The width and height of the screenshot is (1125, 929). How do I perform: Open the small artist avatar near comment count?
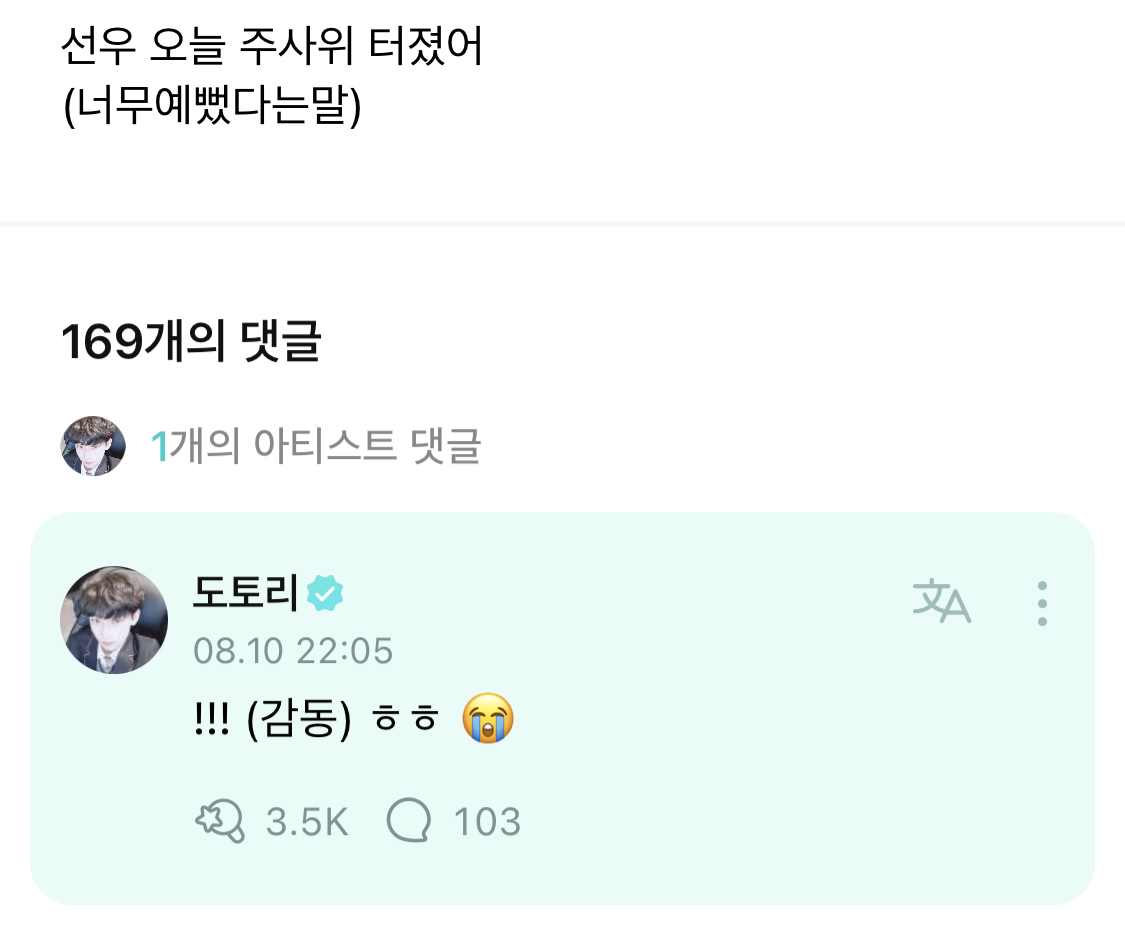[x=93, y=446]
